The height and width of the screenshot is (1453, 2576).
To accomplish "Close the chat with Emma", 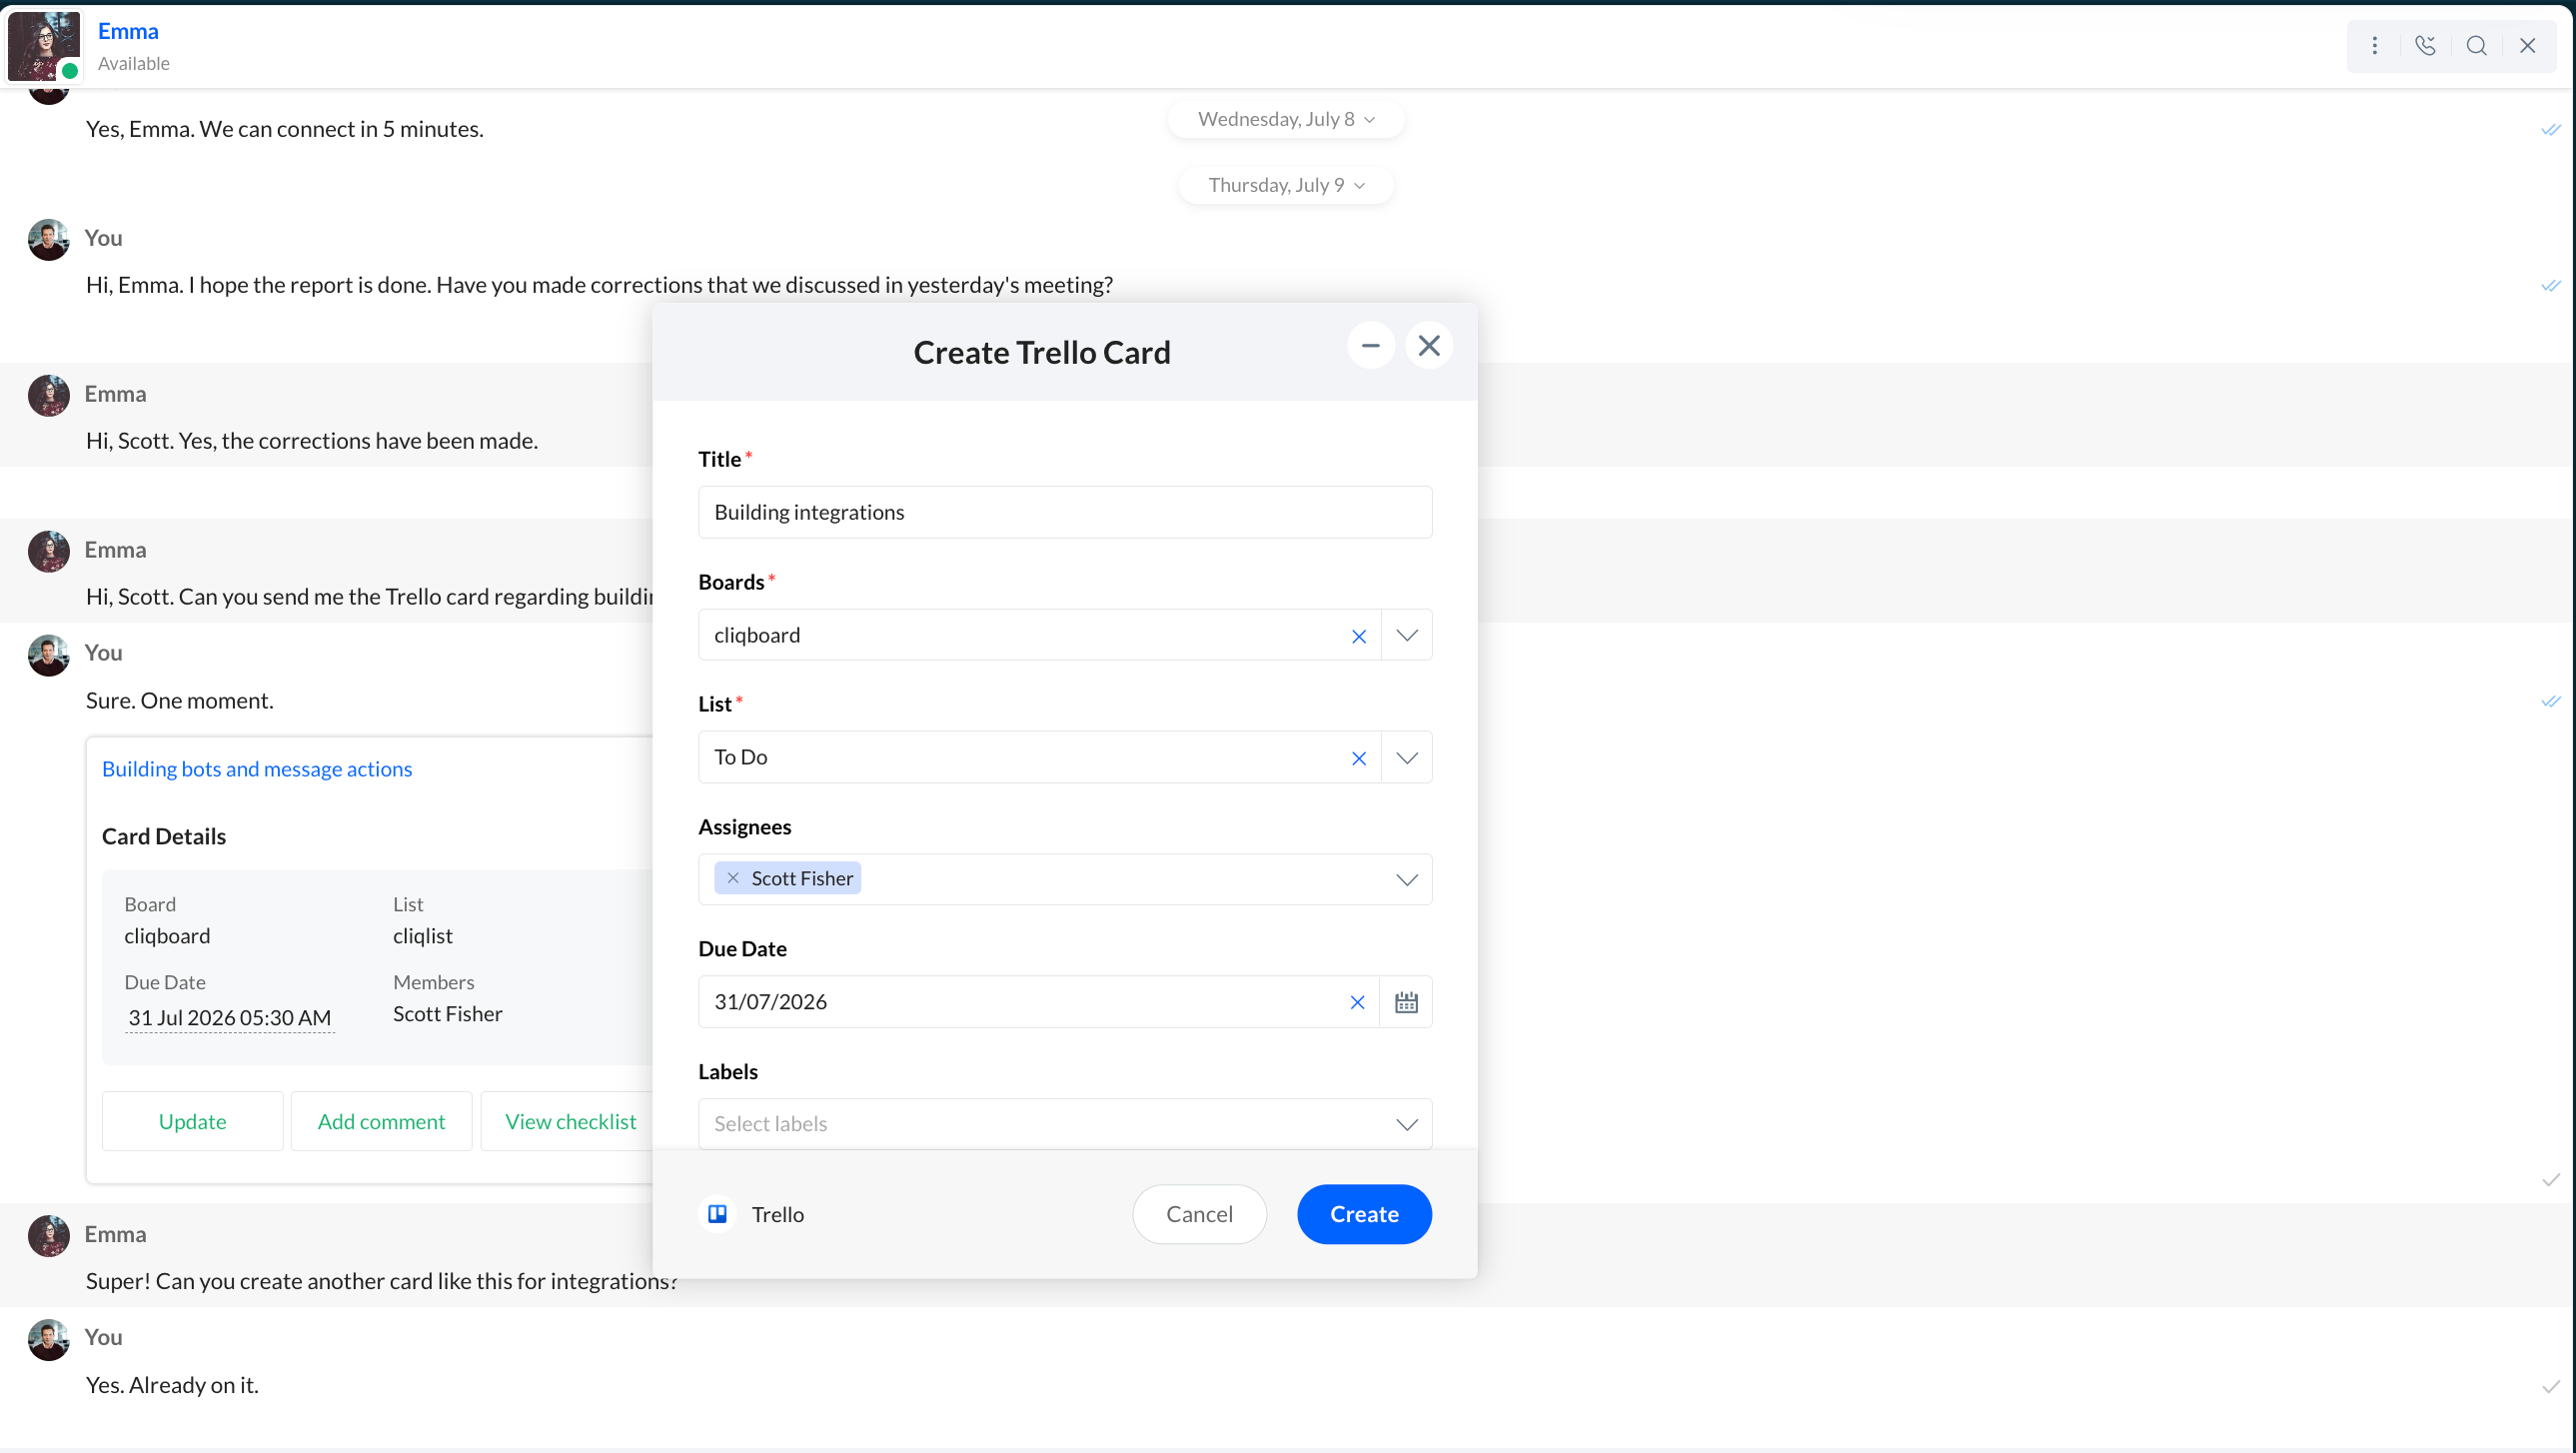I will pos(2527,45).
